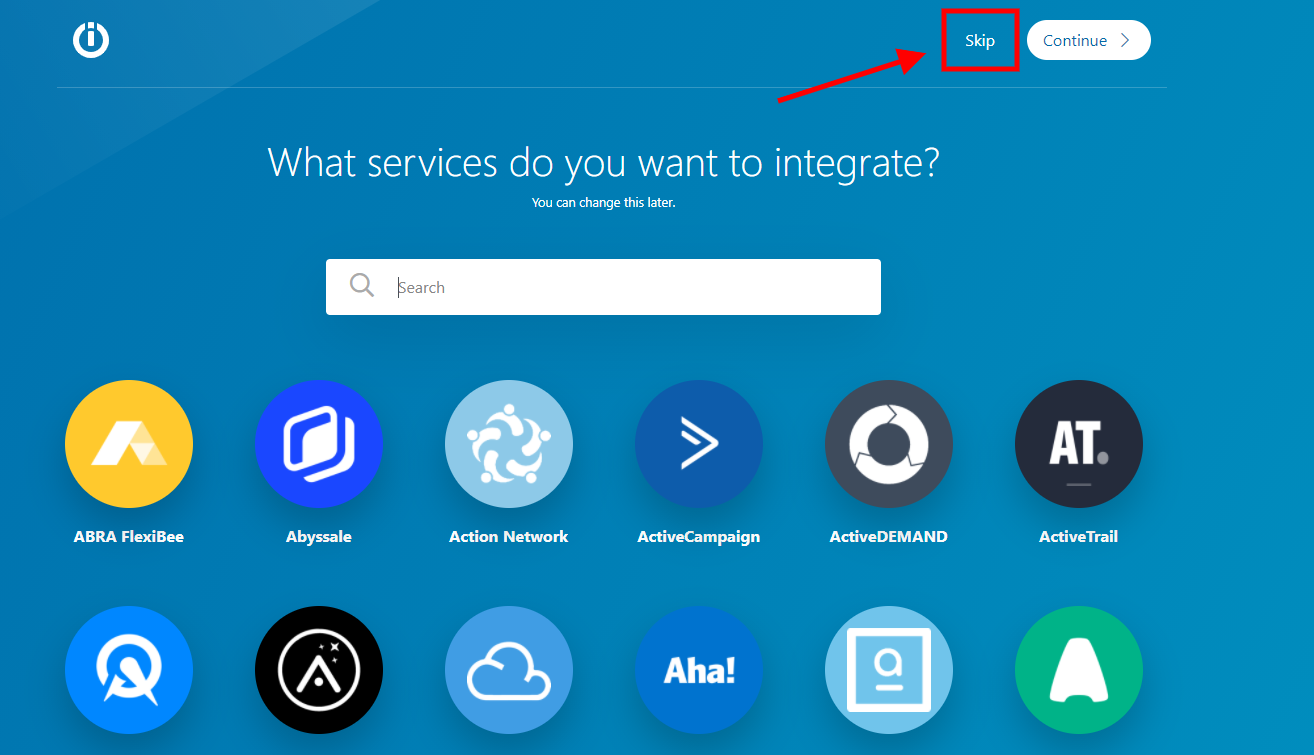Viewport: 1314px width, 755px height.
Task: Click the 'ActiveDEMAND' label text
Action: tap(889, 537)
